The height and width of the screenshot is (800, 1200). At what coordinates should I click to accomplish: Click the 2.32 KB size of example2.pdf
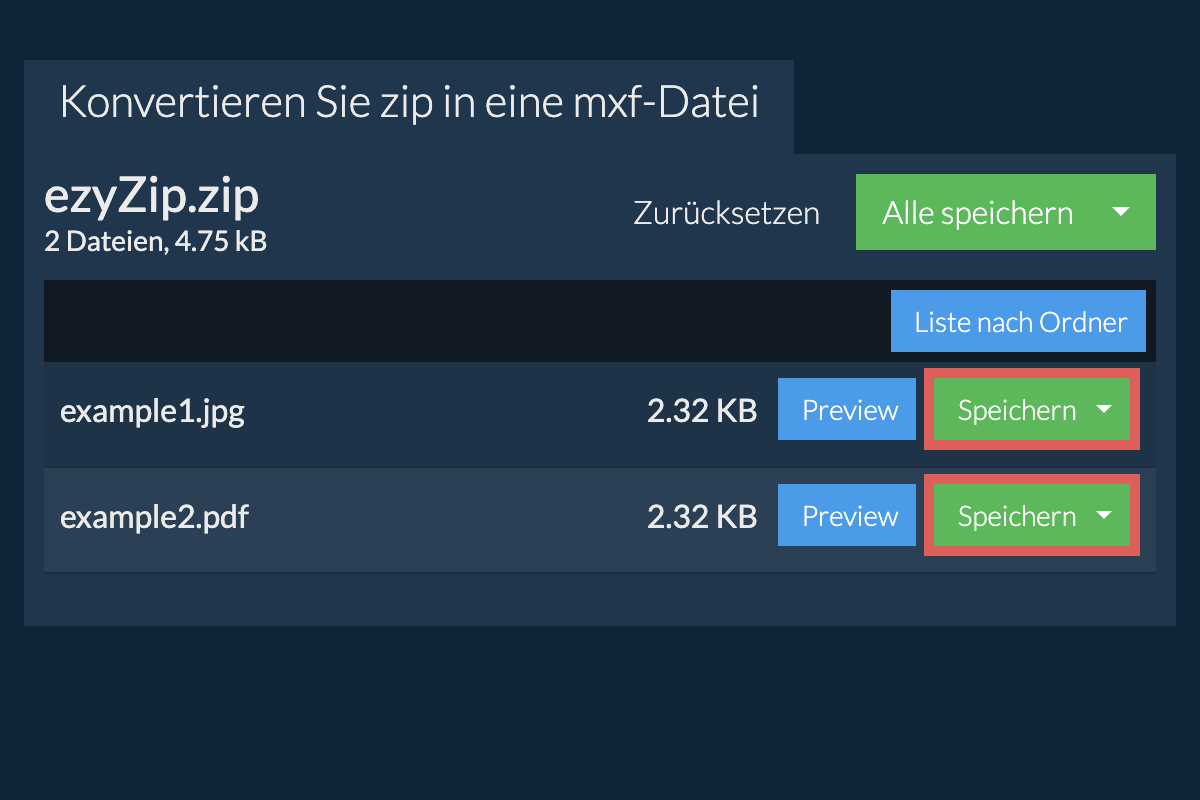point(701,517)
